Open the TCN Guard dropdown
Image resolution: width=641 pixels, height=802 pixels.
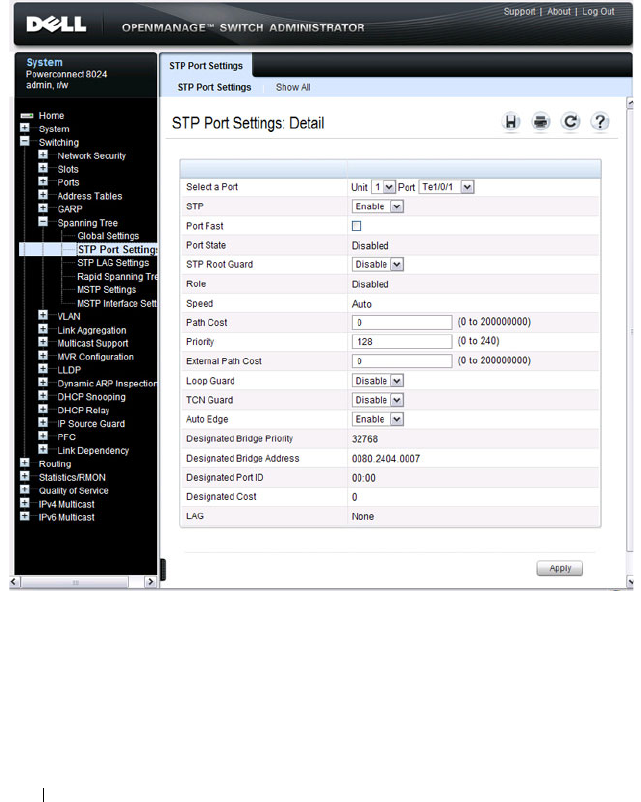[x=378, y=400]
